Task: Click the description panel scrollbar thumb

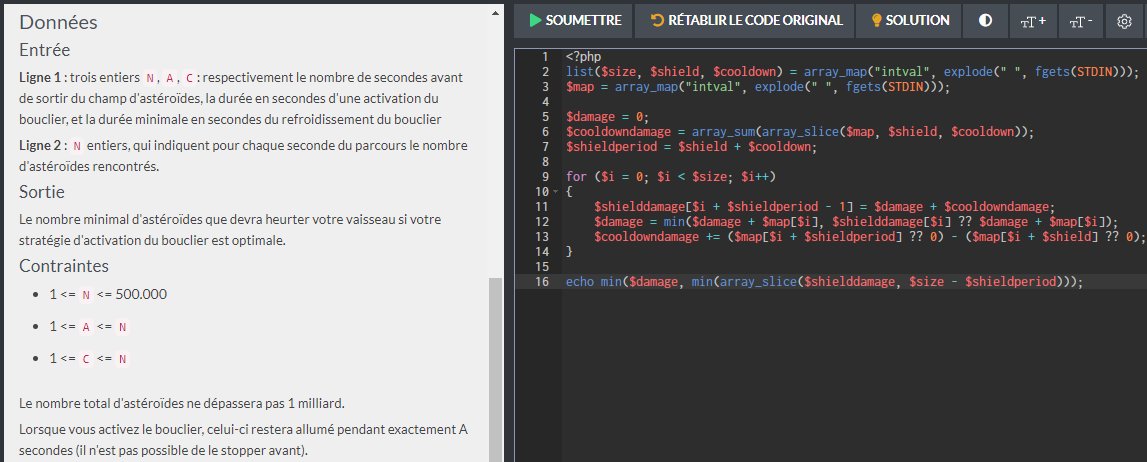Action: (x=495, y=369)
